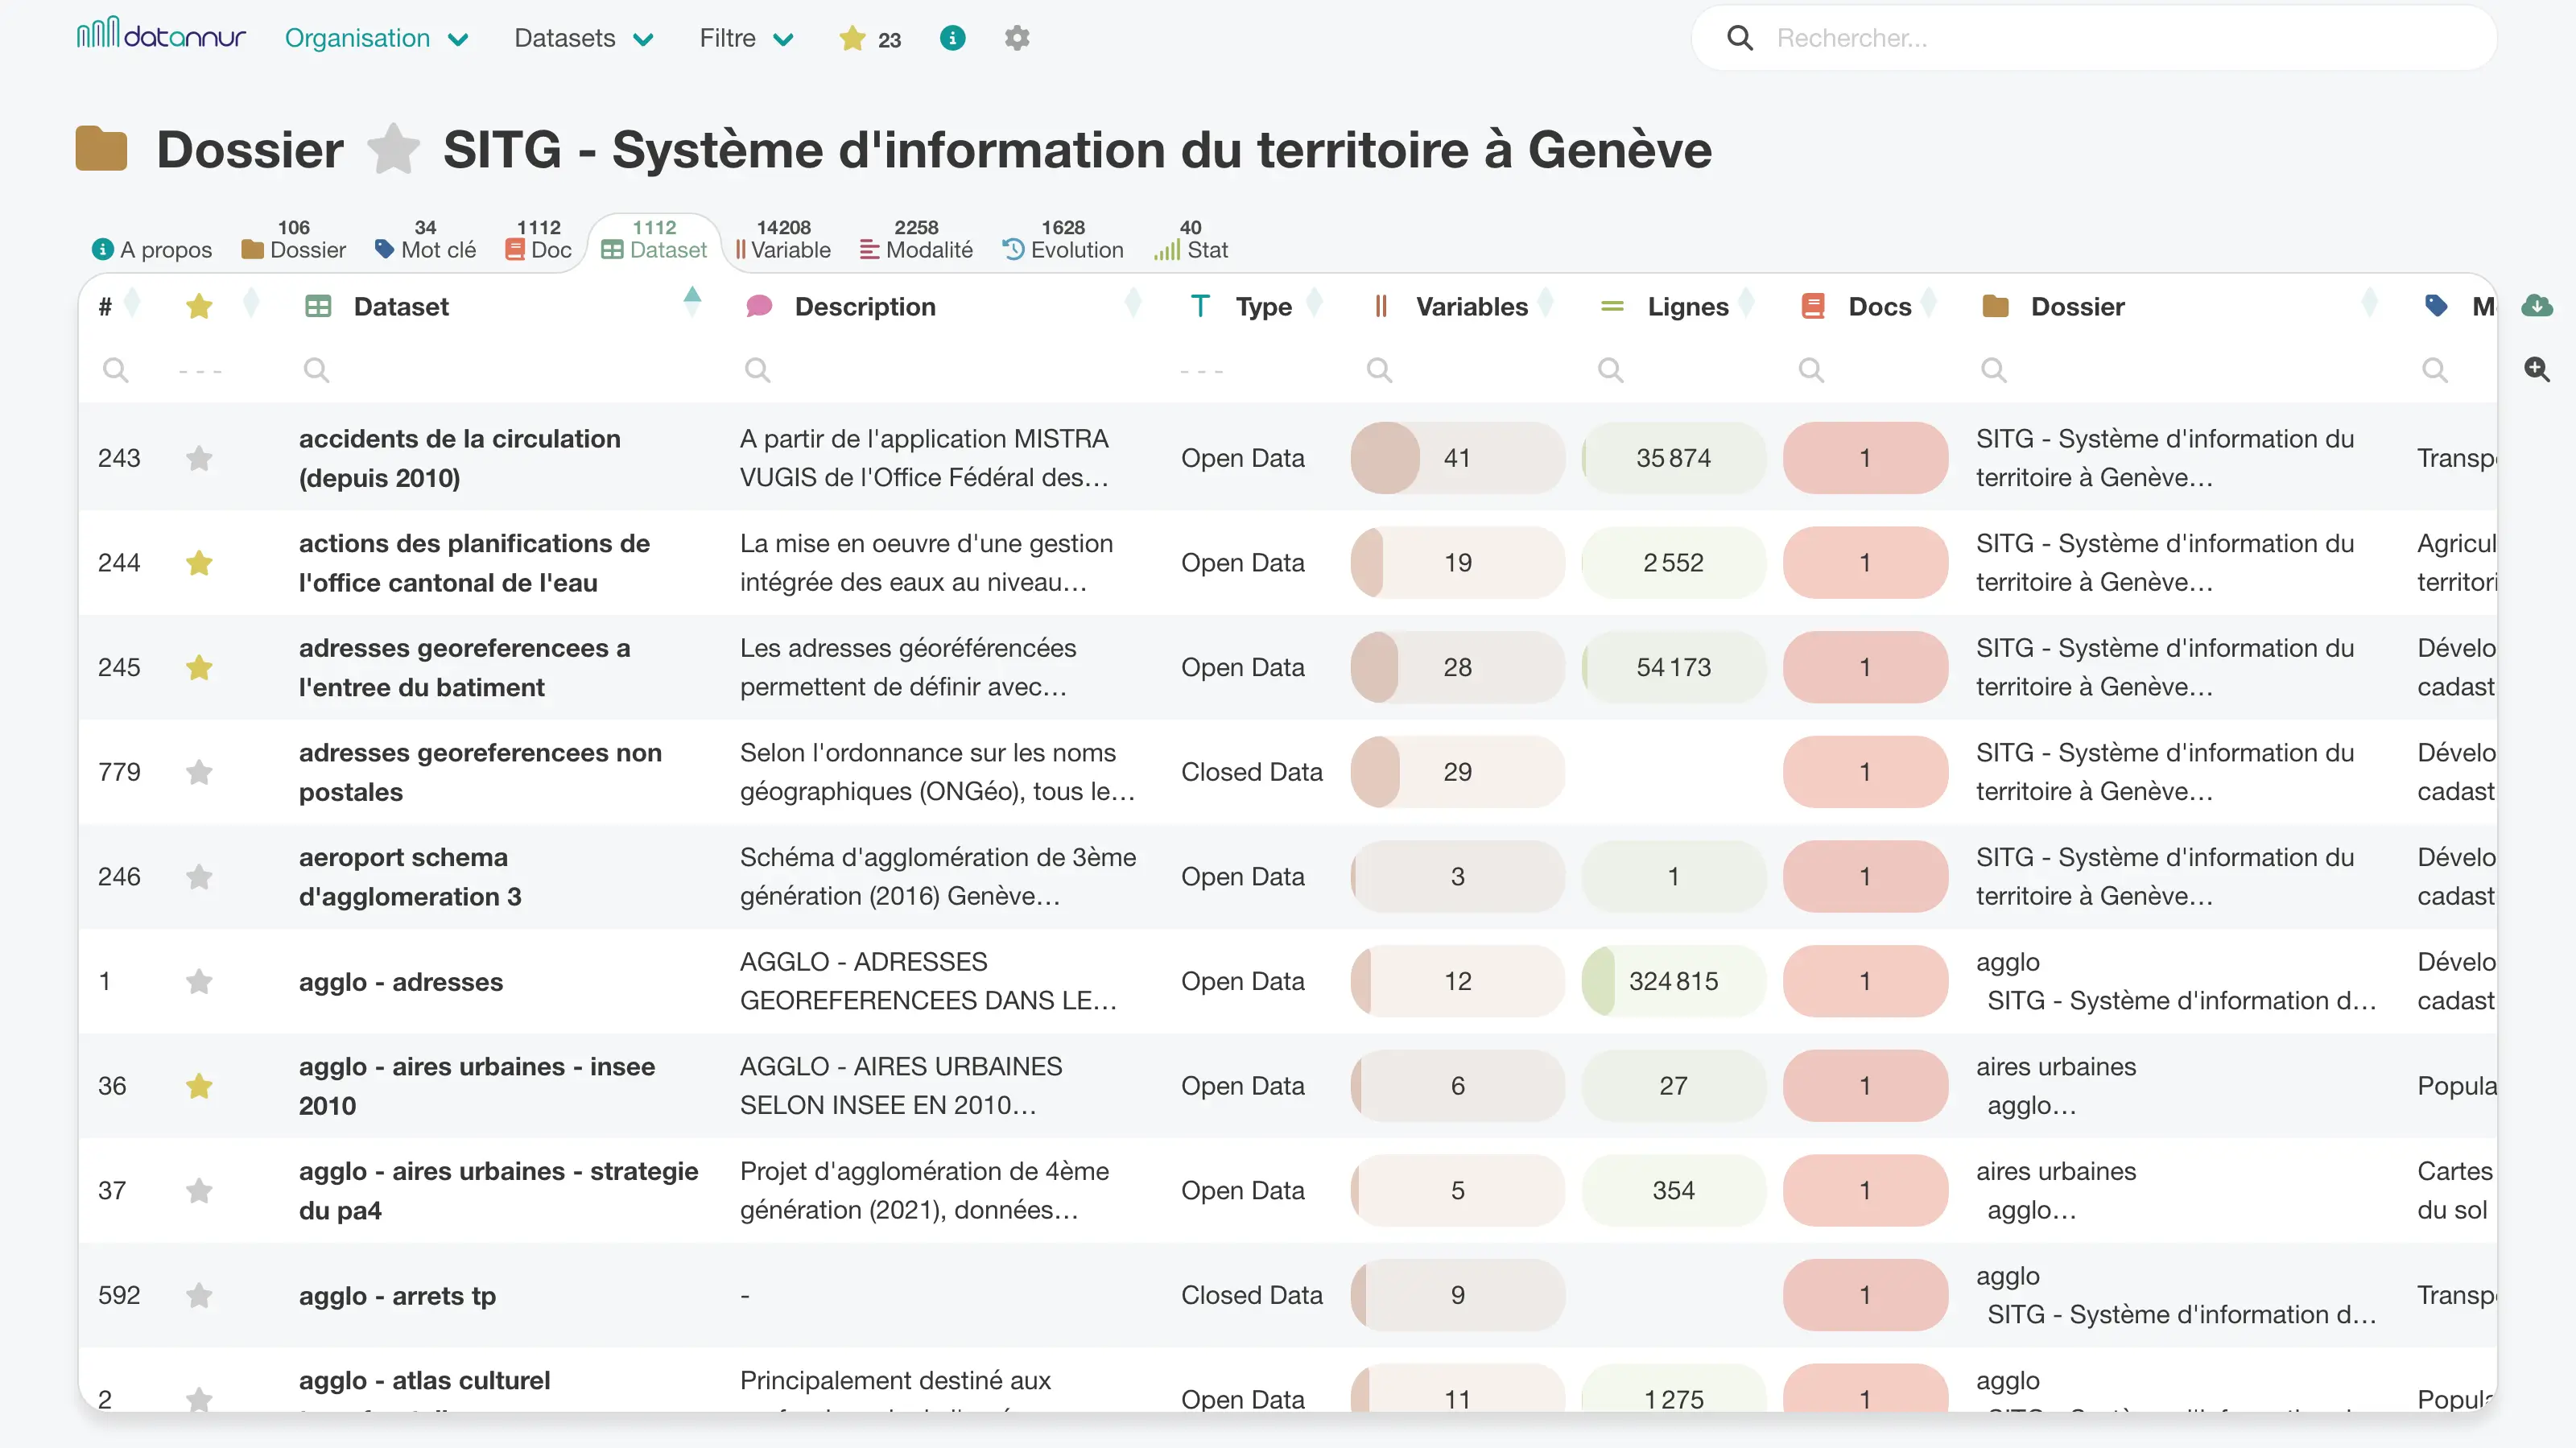The height and width of the screenshot is (1448, 2576).
Task: Open the Doc tab with 1112
Action: point(538,240)
